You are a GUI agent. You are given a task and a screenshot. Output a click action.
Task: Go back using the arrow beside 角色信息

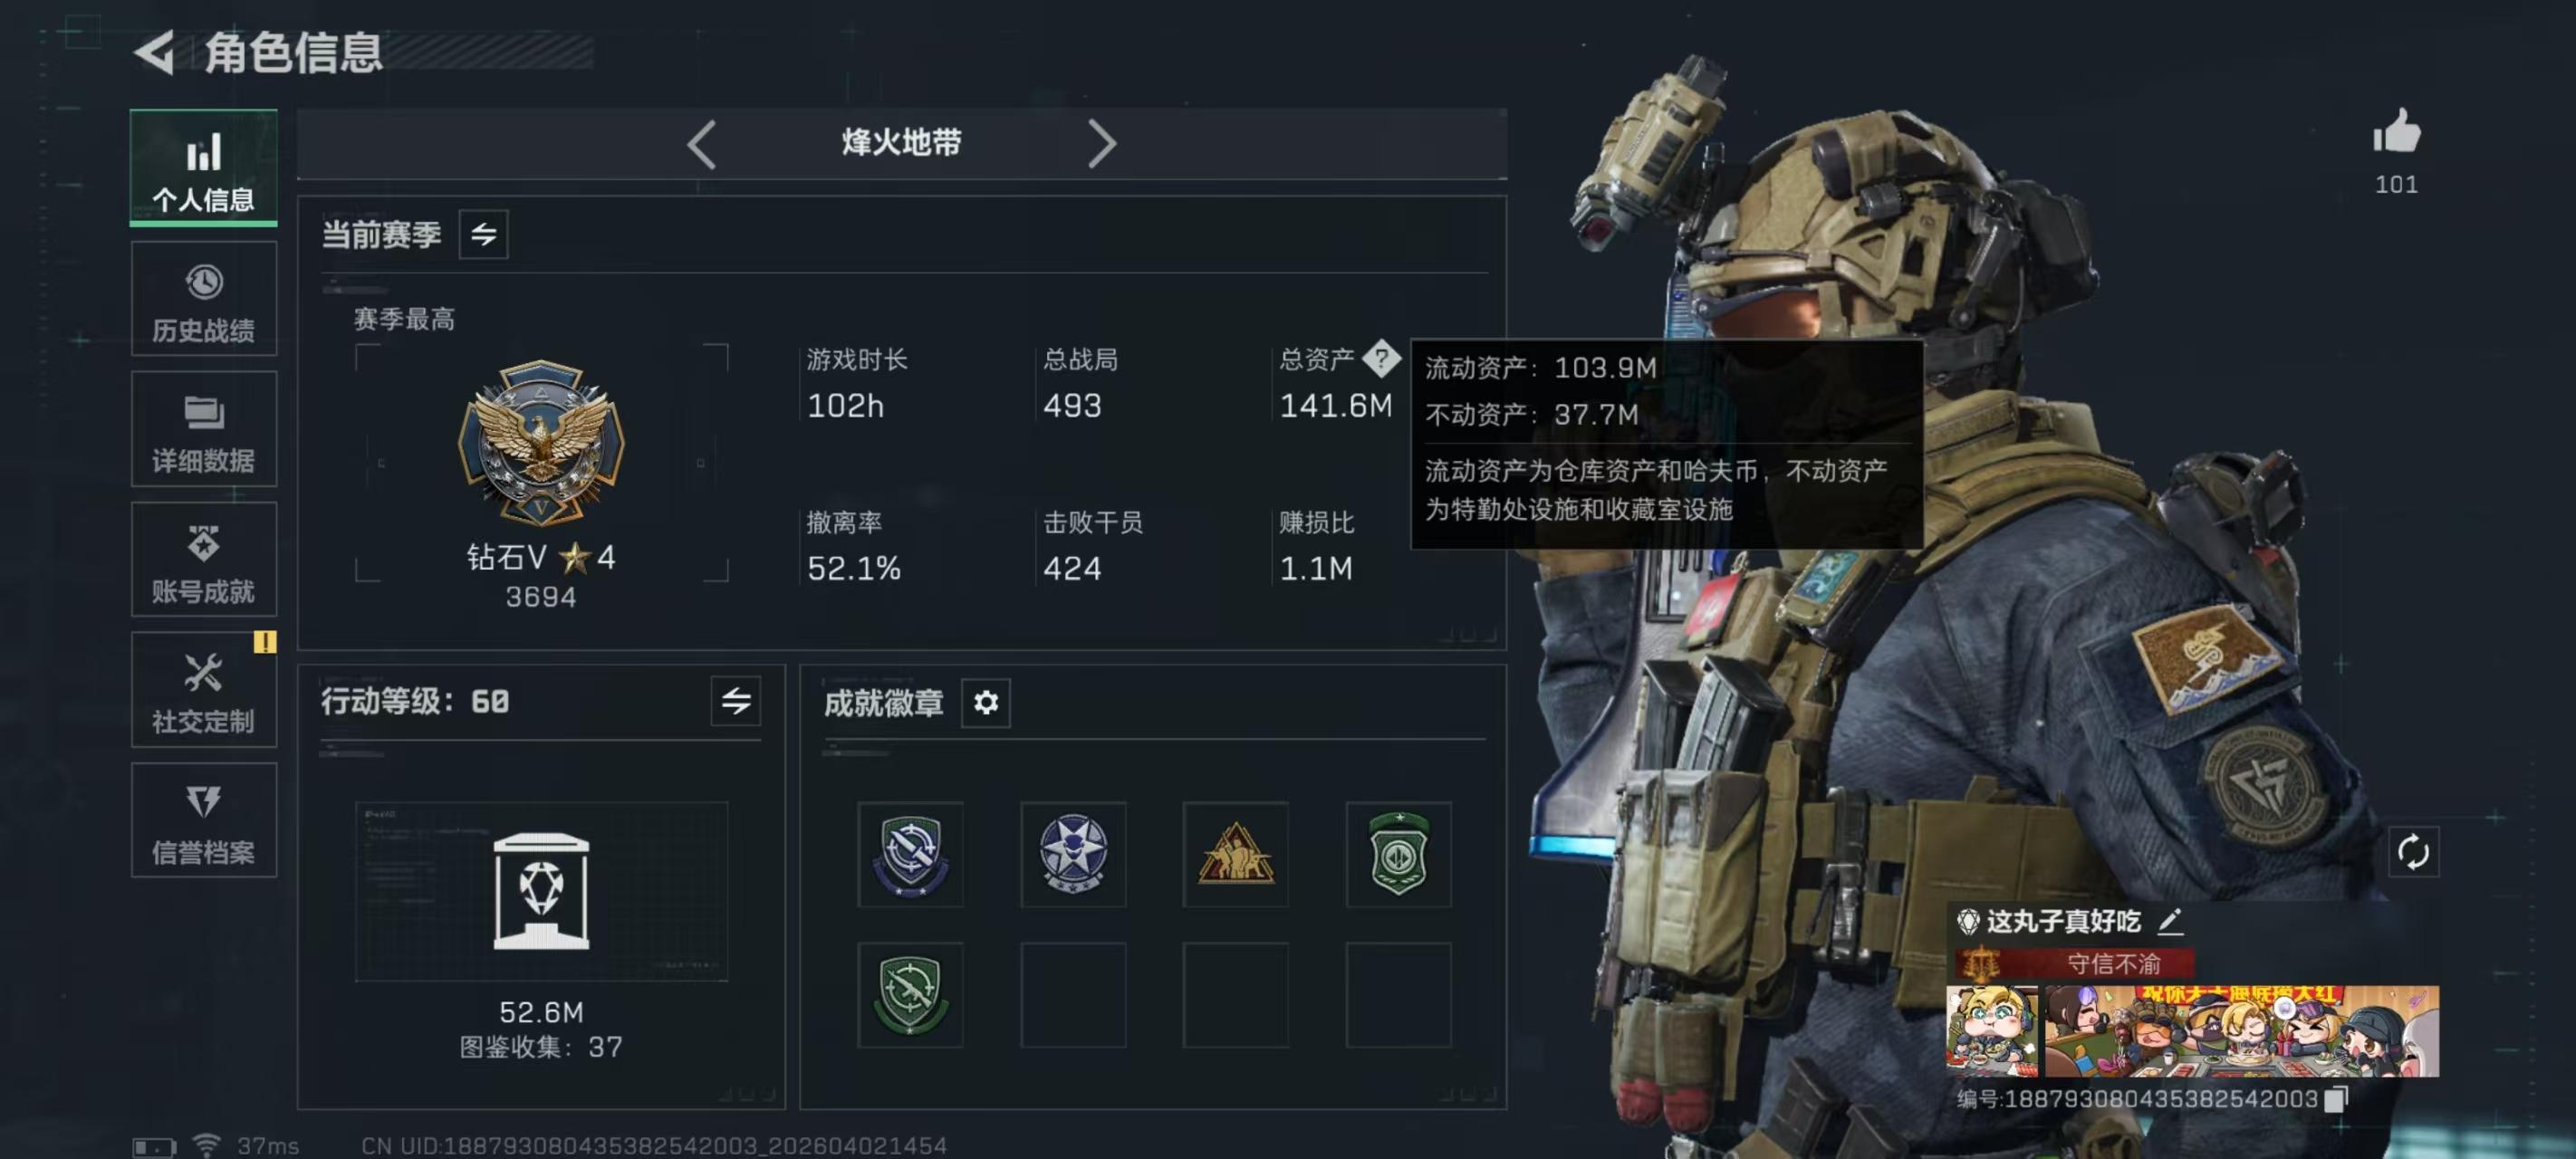pos(155,52)
